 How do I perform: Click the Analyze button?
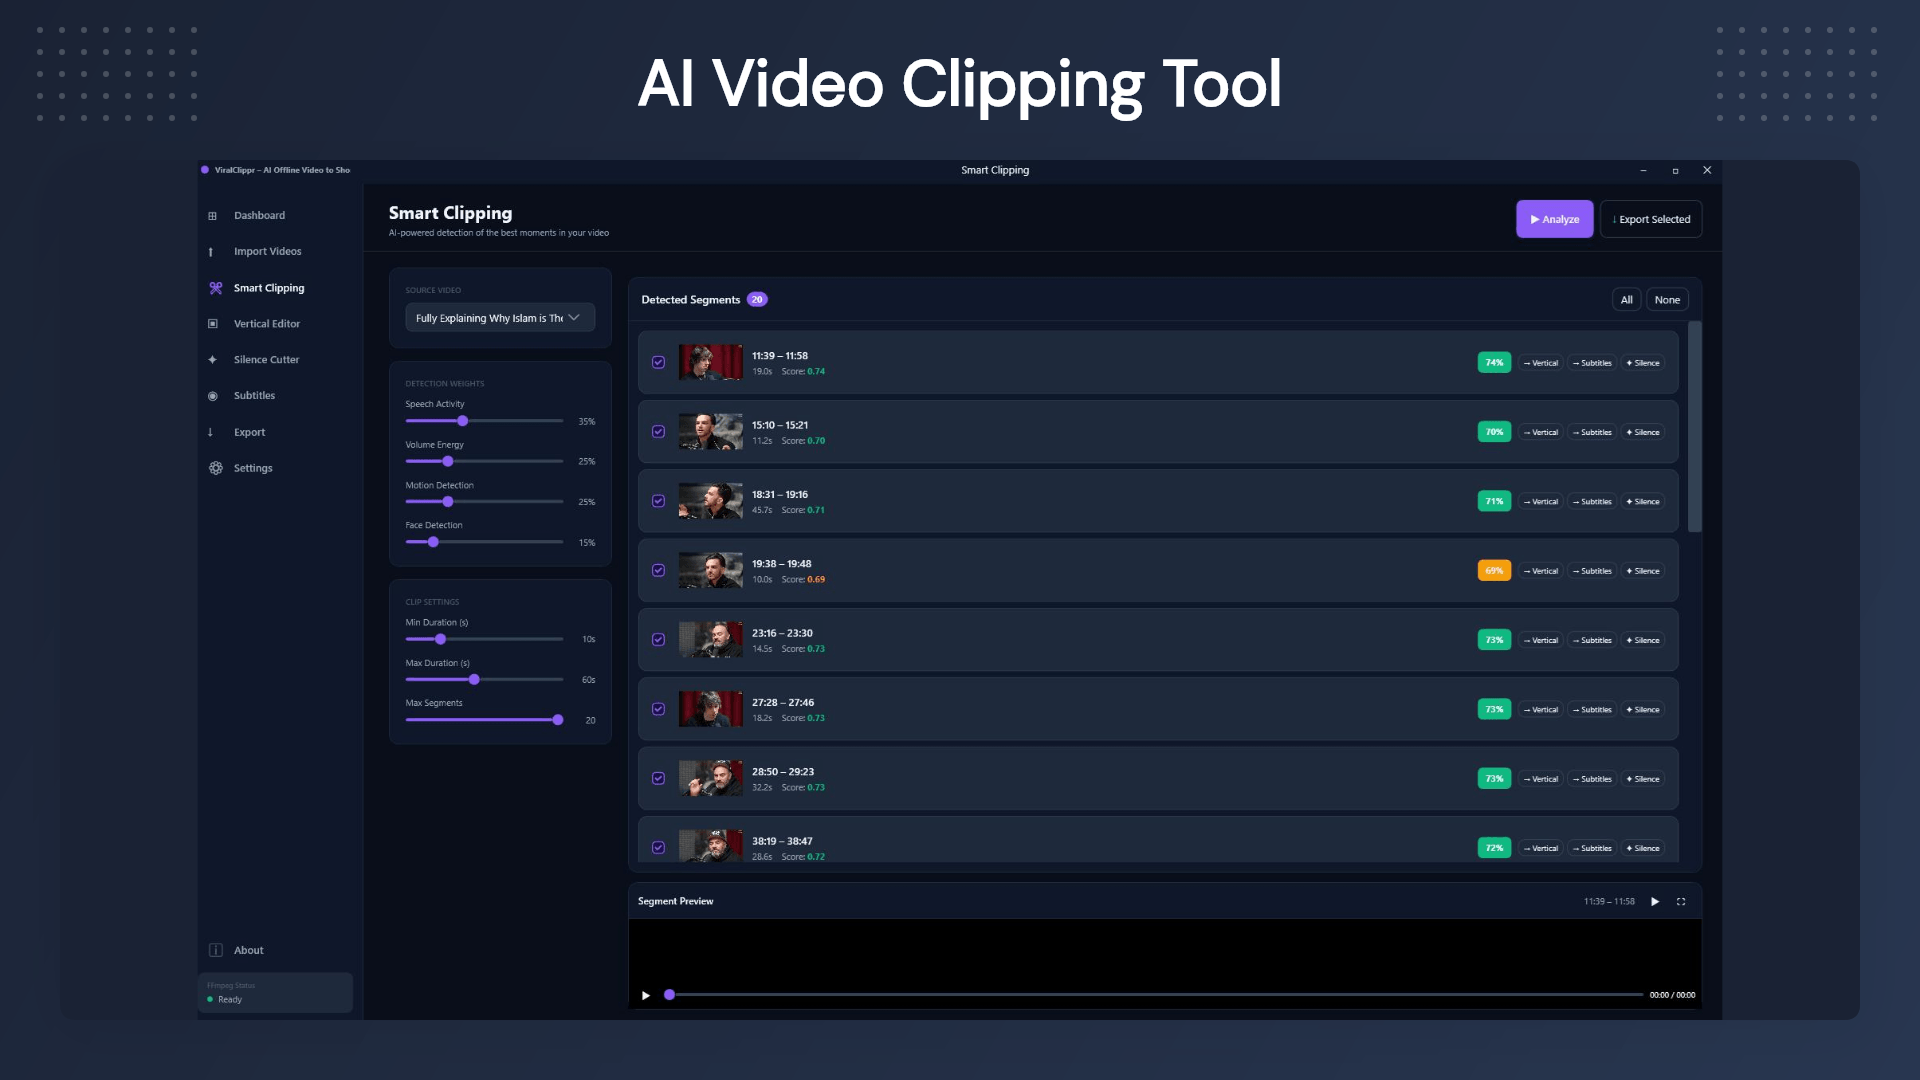(x=1554, y=219)
